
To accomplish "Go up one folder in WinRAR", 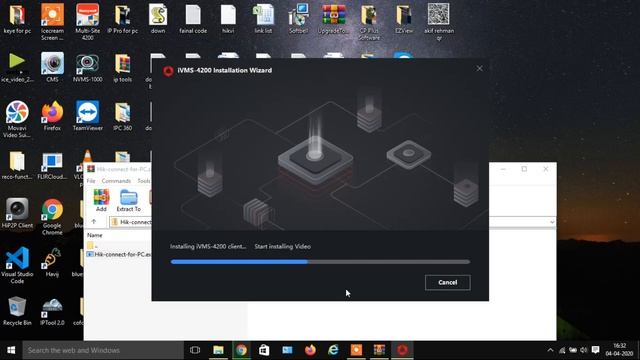I will pos(94,222).
